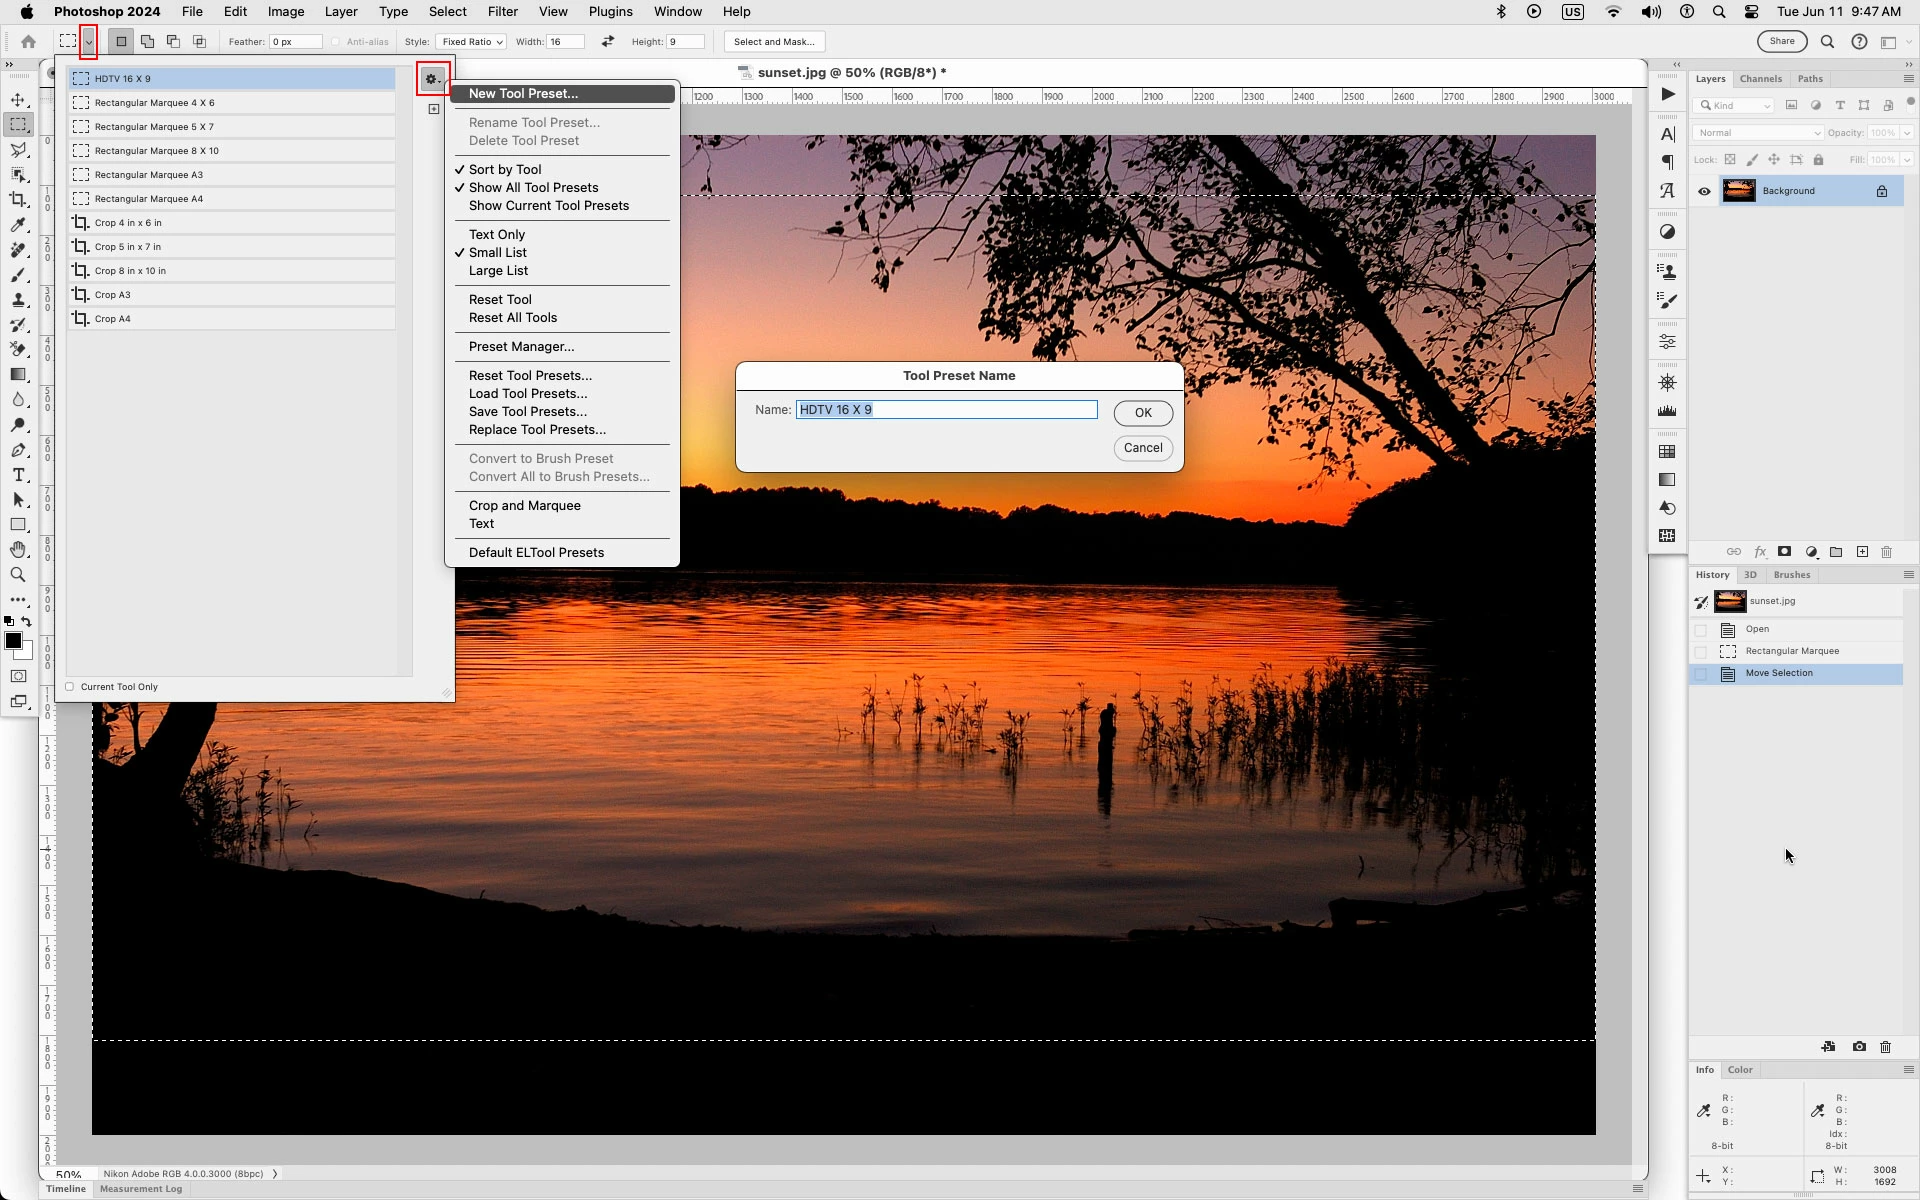Open the layer blend mode Normal dropdown
1920x1200 pixels.
click(1757, 133)
